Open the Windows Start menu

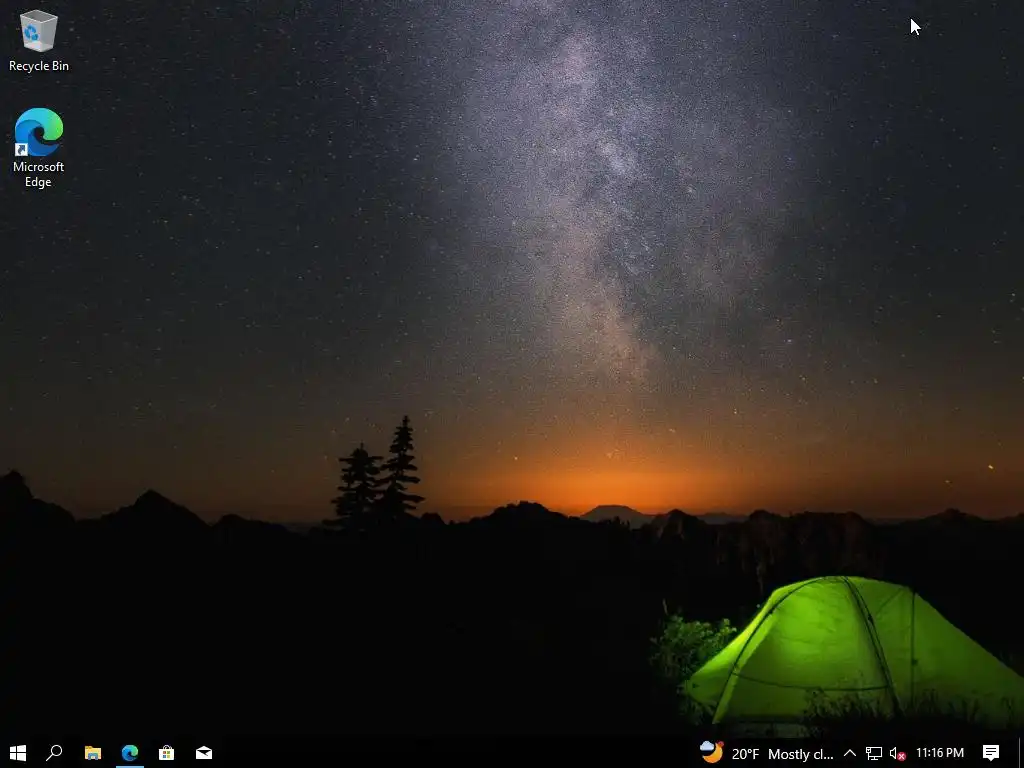pyautogui.click(x=18, y=753)
